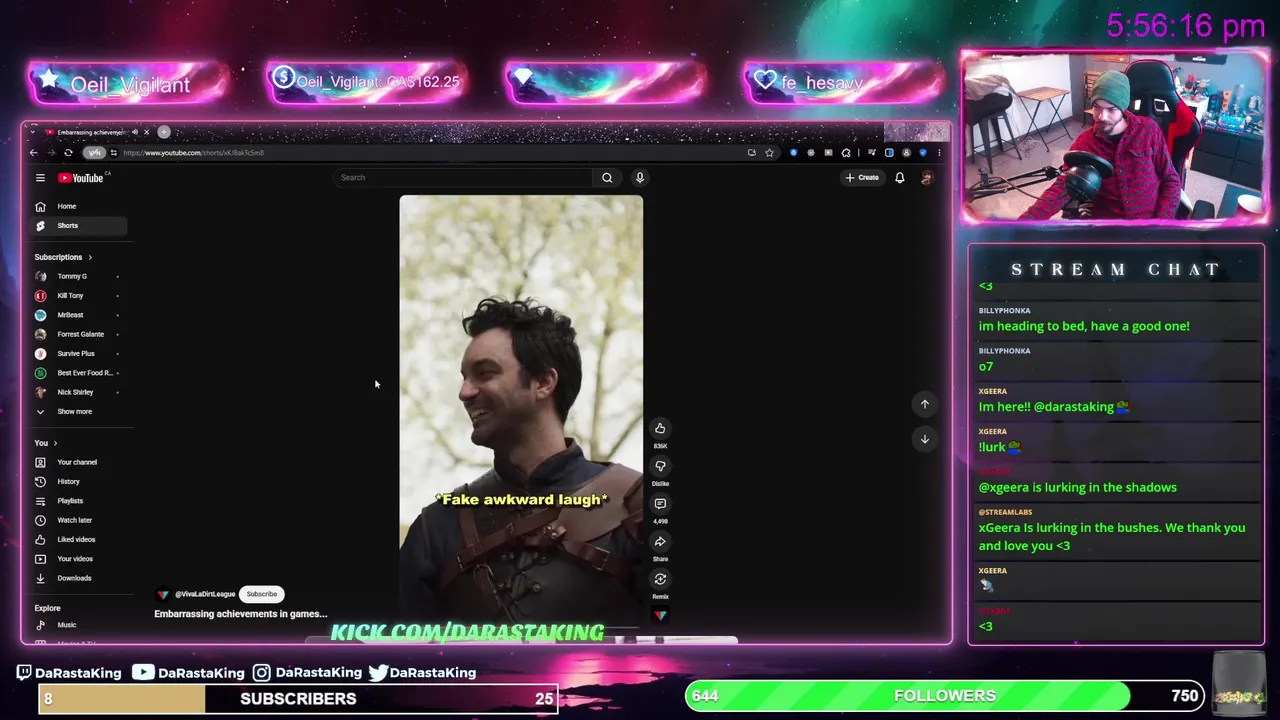Open Your videos
The image size is (1280, 720).
point(78,559)
